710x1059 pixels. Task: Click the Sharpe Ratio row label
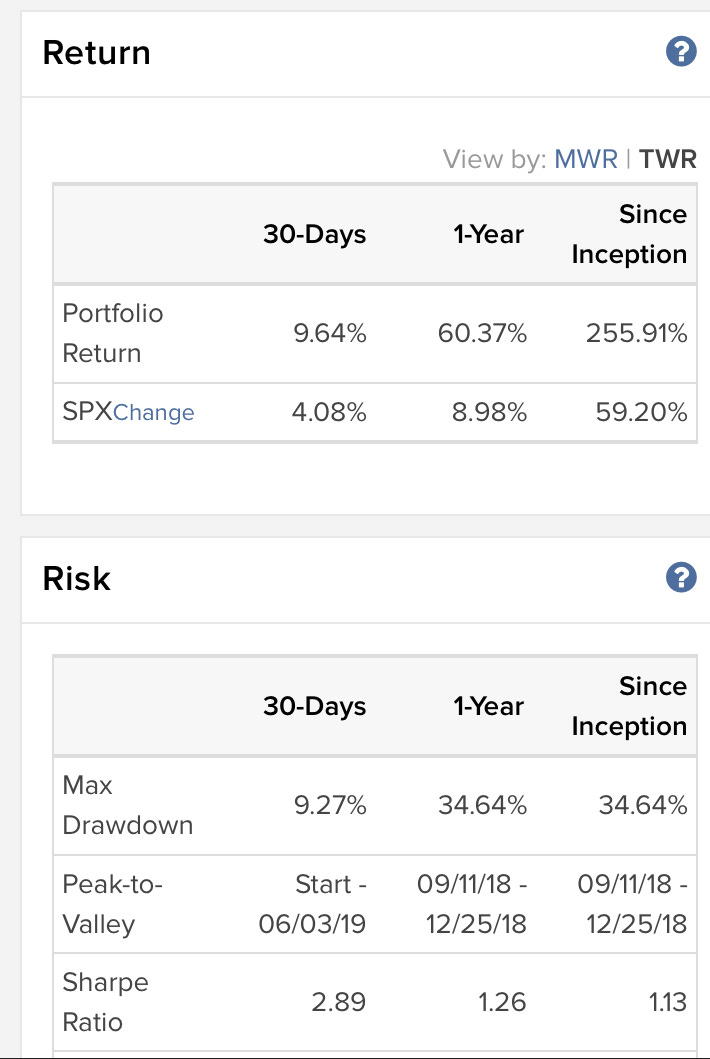click(x=105, y=1002)
